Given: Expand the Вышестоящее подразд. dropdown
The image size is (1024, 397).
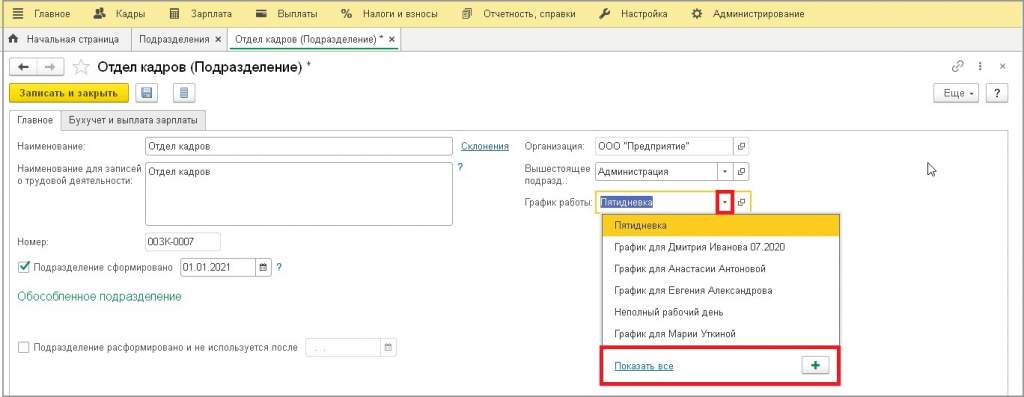Looking at the screenshot, I should click(x=725, y=172).
